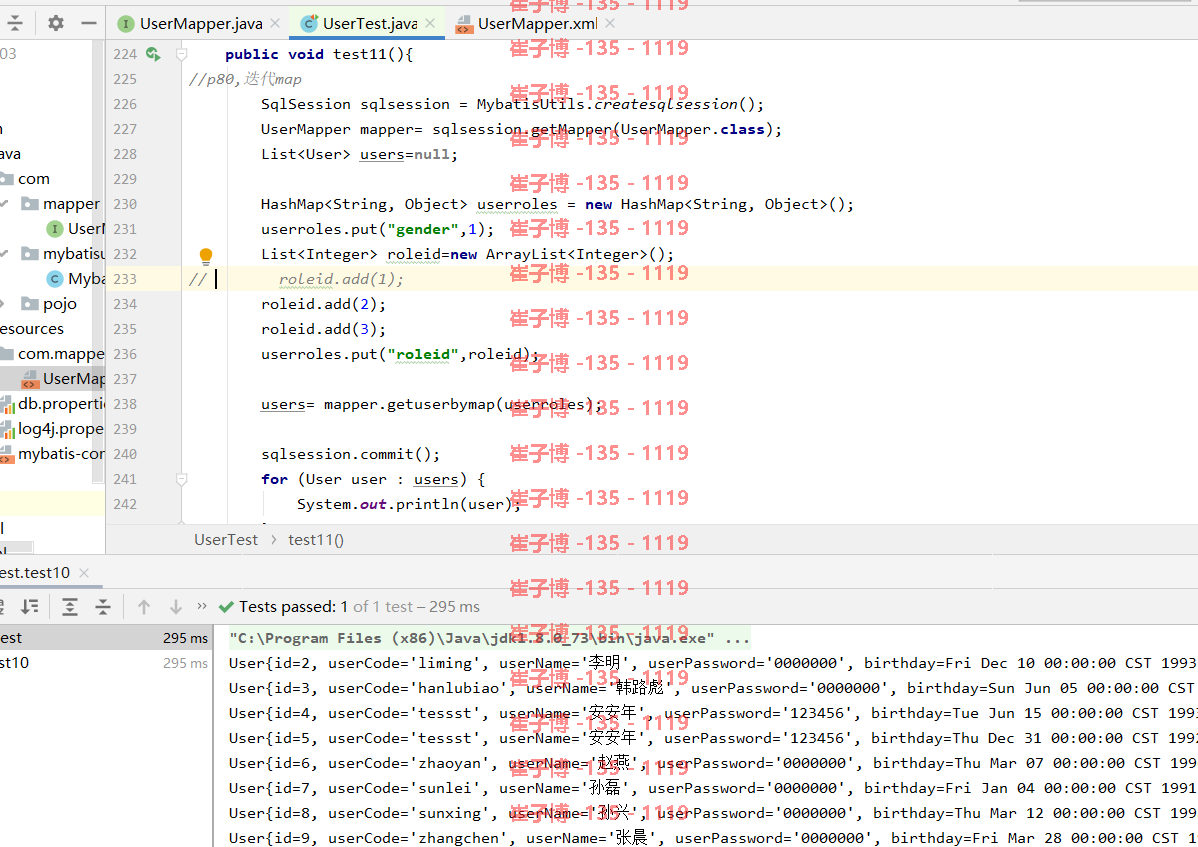Click console output row for sunxing
This screenshot has width=1198, height=847.
point(713,813)
